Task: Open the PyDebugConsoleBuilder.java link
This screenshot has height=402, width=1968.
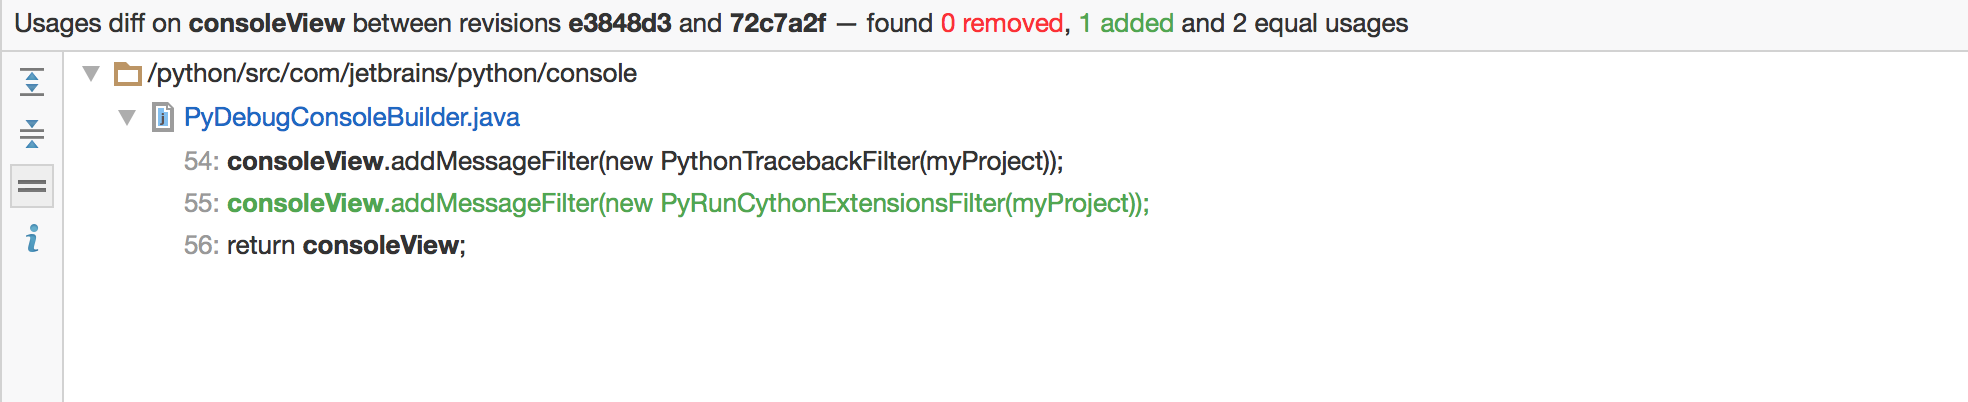Action: pos(352,117)
